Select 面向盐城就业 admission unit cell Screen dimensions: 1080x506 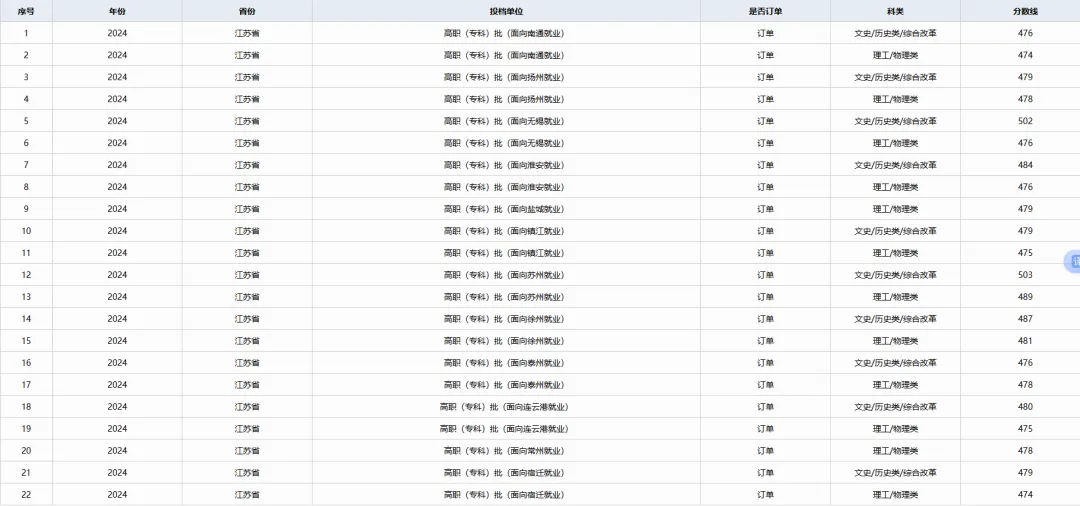(504, 209)
